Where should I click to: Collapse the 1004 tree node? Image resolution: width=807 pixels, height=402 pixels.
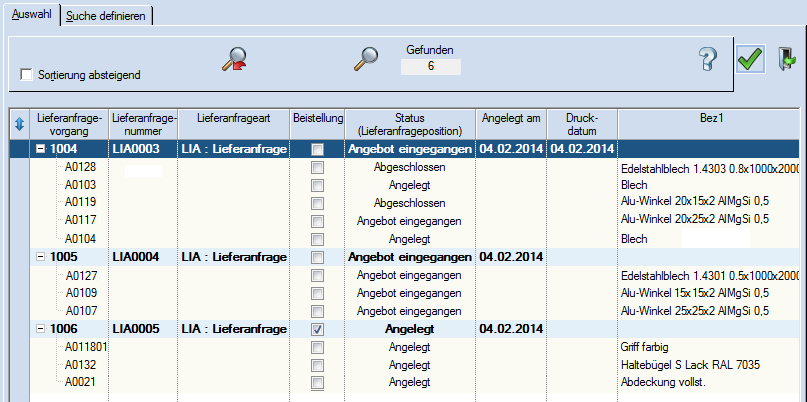(41, 149)
